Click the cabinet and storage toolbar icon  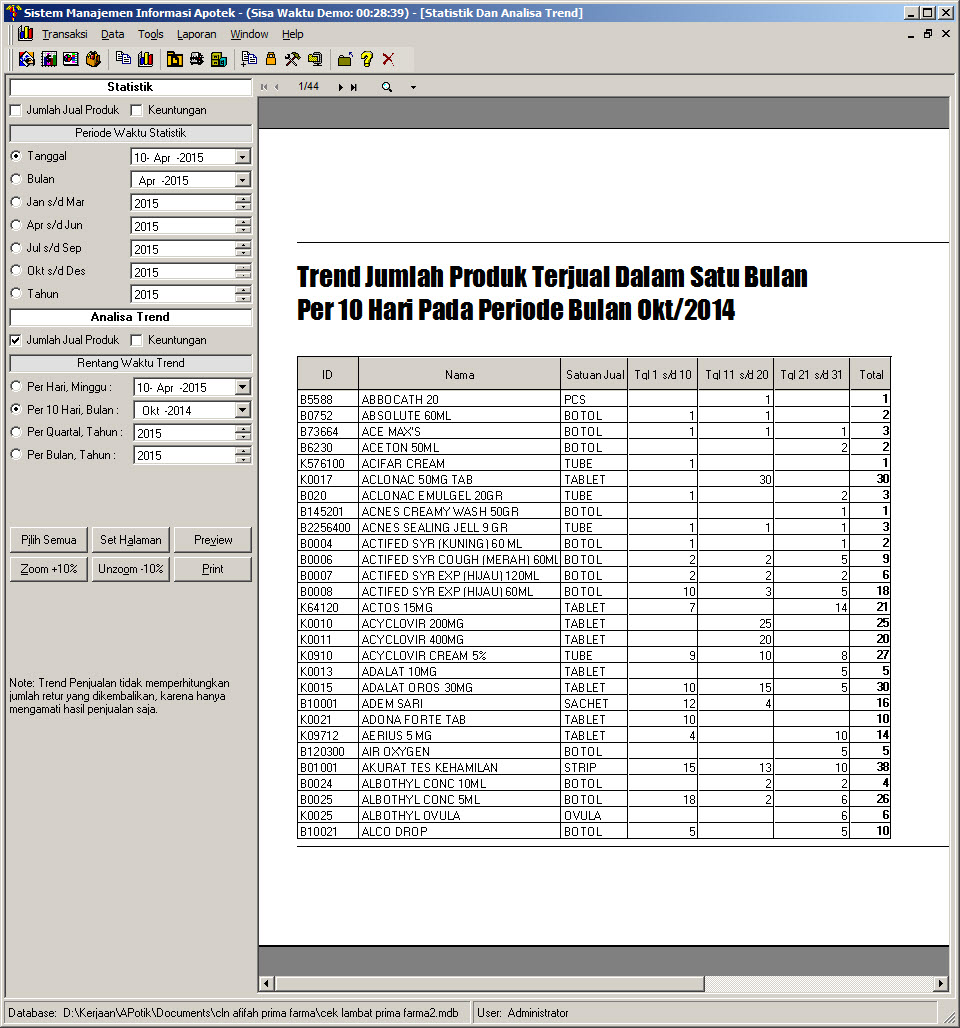click(x=219, y=59)
